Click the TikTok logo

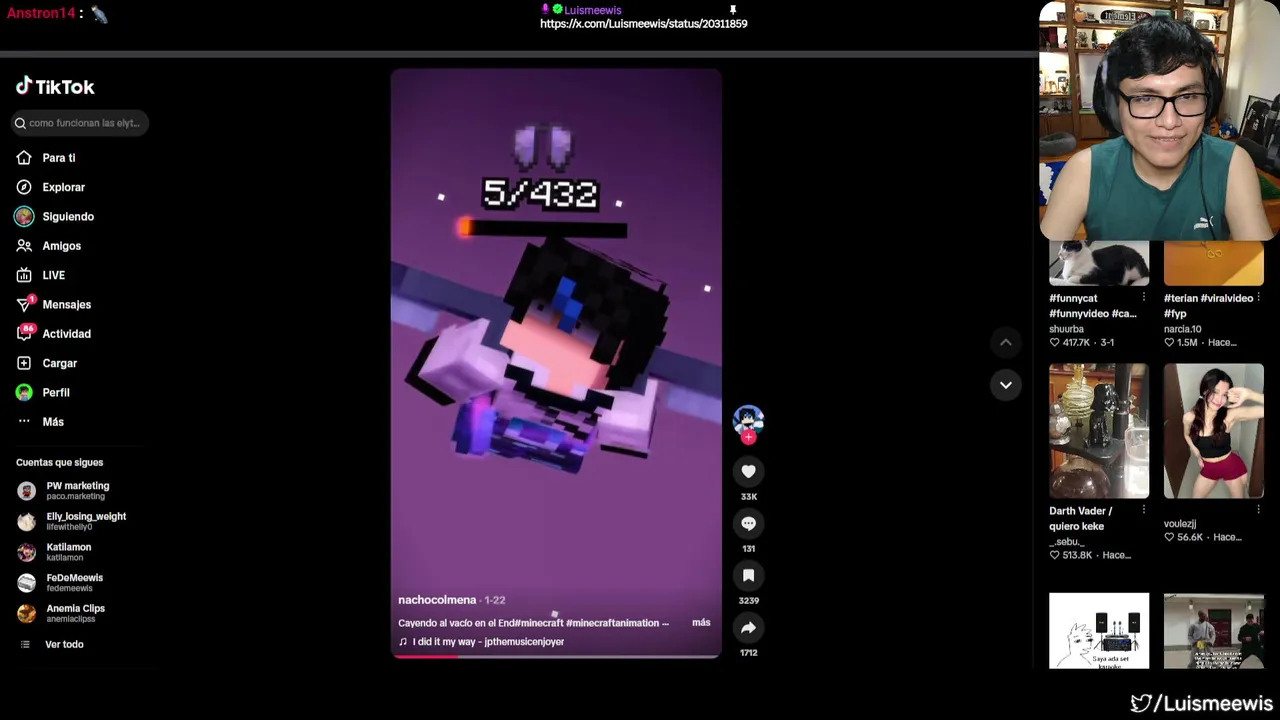point(55,87)
